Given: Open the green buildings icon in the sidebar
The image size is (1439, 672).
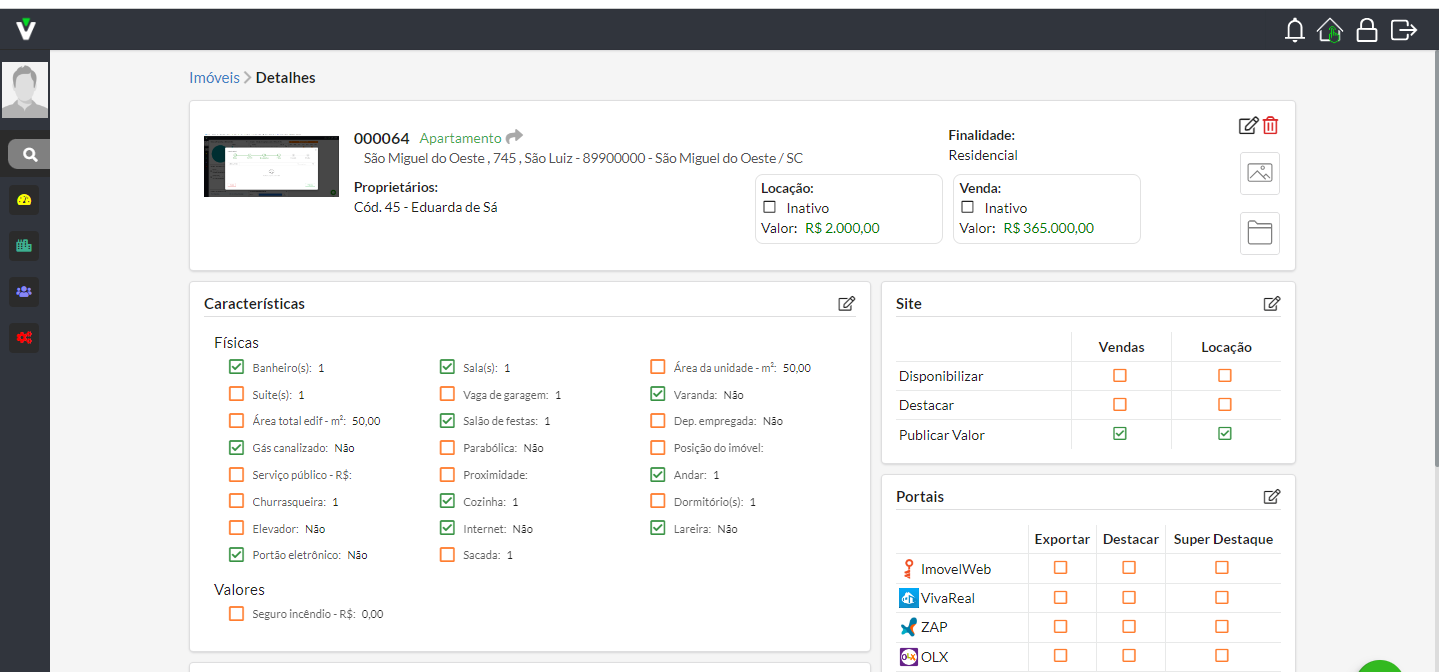Looking at the screenshot, I should click(25, 246).
